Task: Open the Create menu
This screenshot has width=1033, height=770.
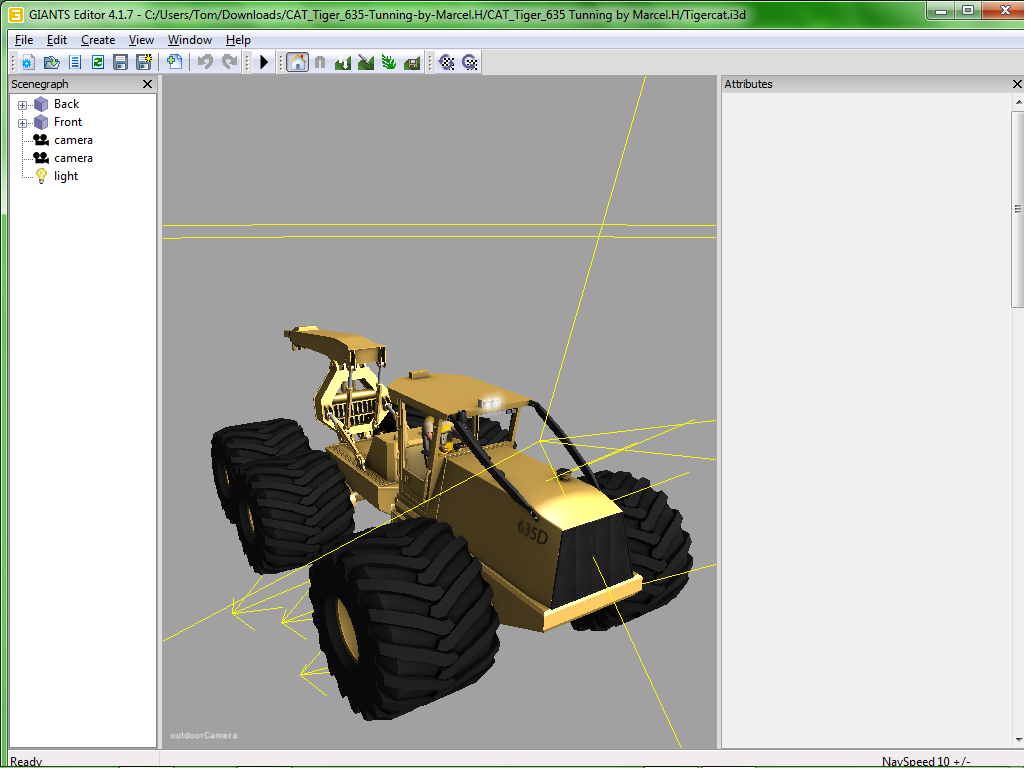Action: [x=98, y=40]
